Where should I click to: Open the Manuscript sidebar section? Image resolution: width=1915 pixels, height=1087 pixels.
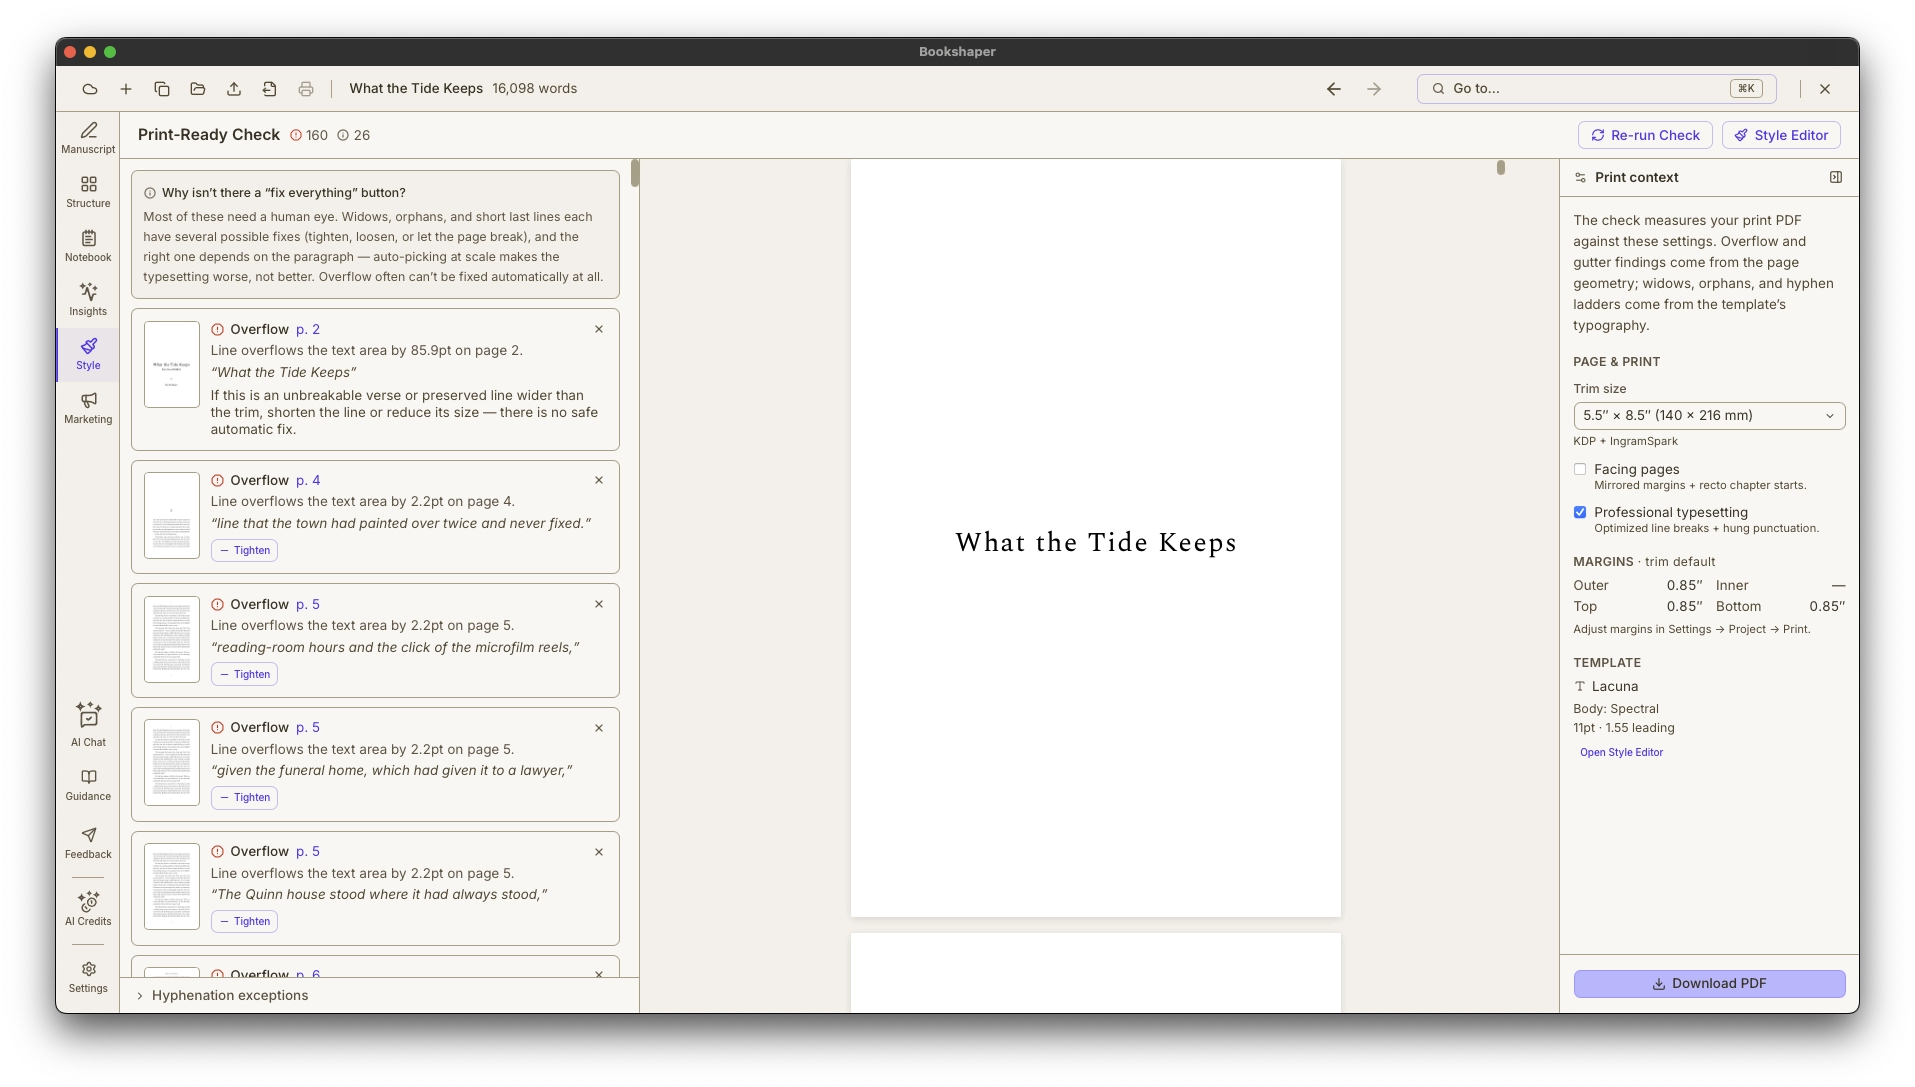tap(88, 138)
